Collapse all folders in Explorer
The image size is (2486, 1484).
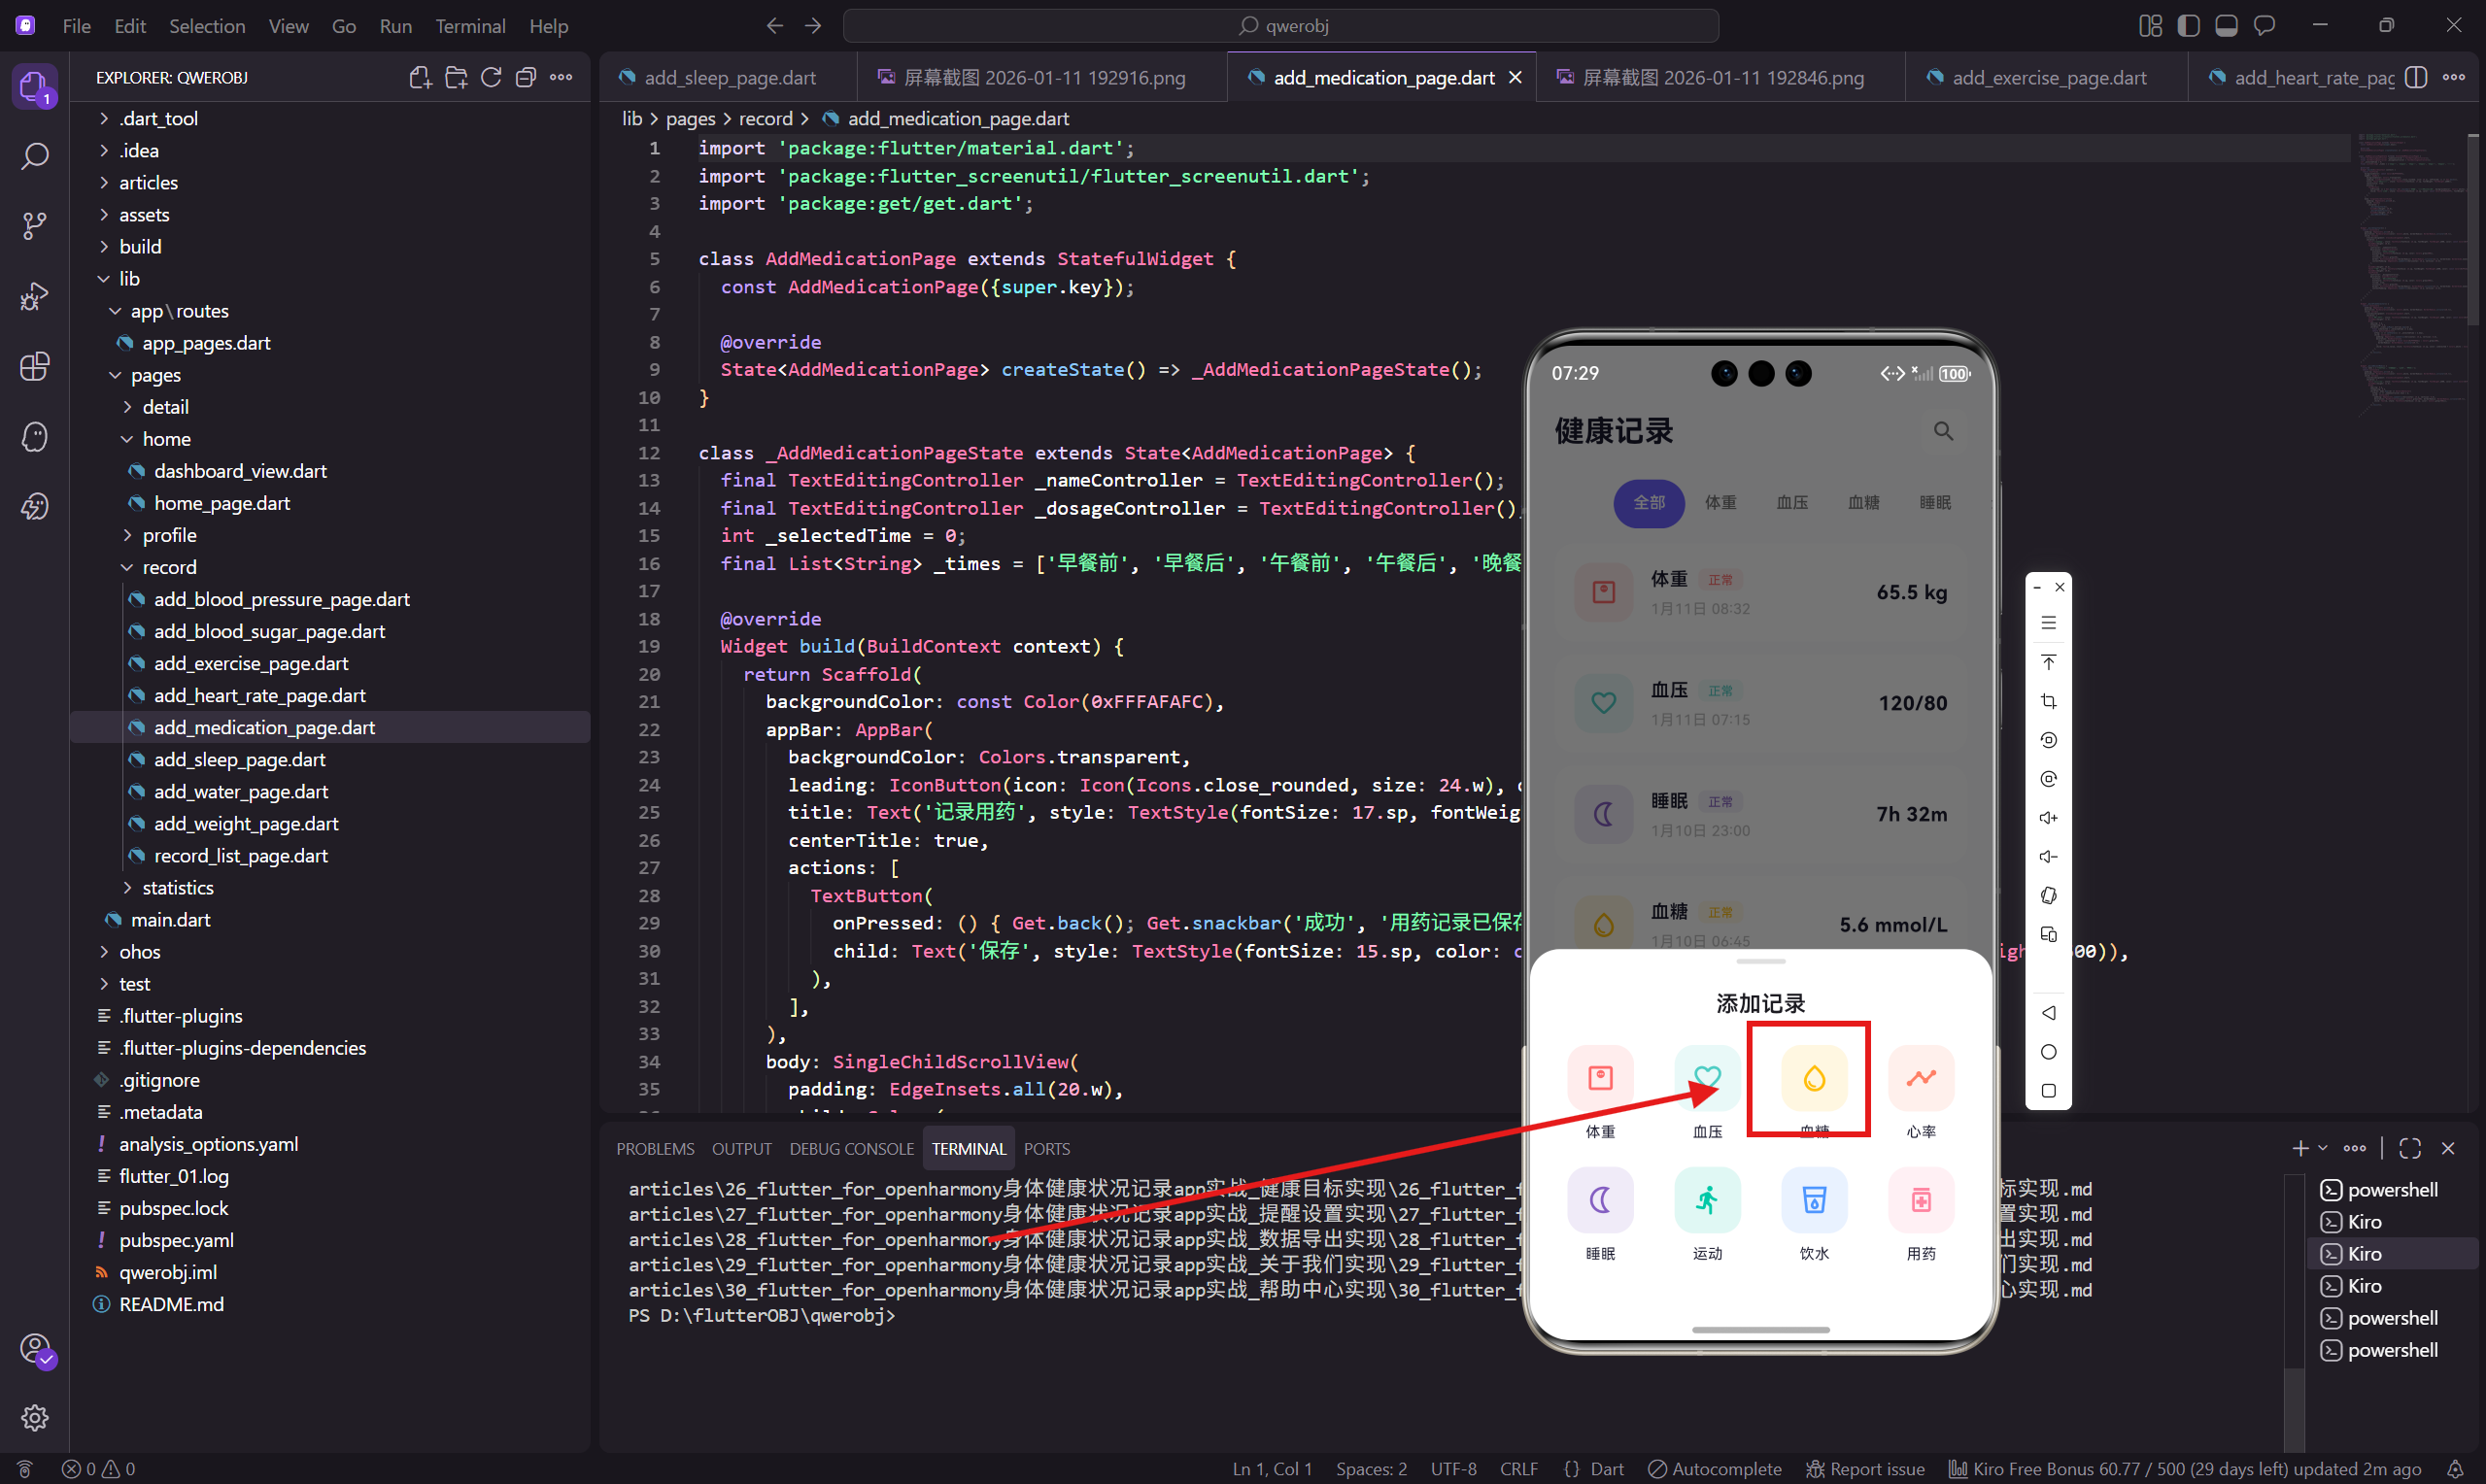(x=526, y=78)
